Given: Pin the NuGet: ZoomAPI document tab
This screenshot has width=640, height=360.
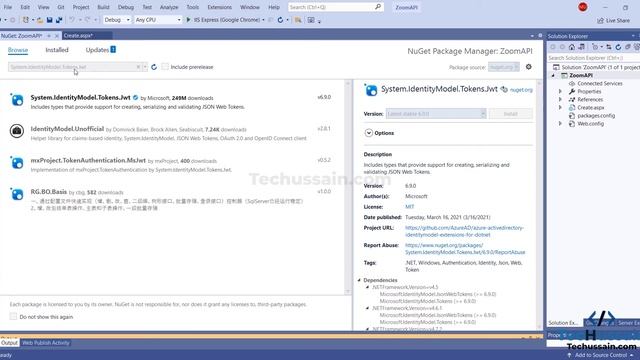Looking at the screenshot, I should tap(49, 36).
